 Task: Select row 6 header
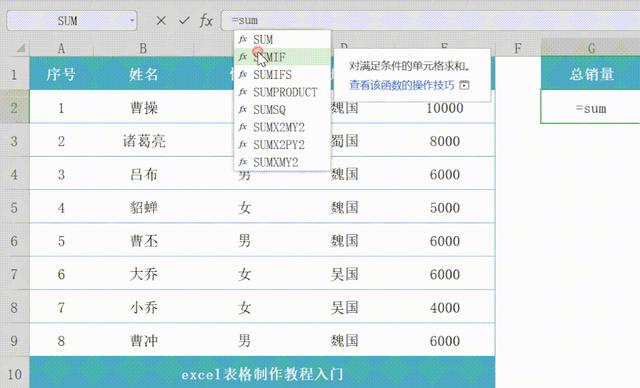tap(14, 241)
